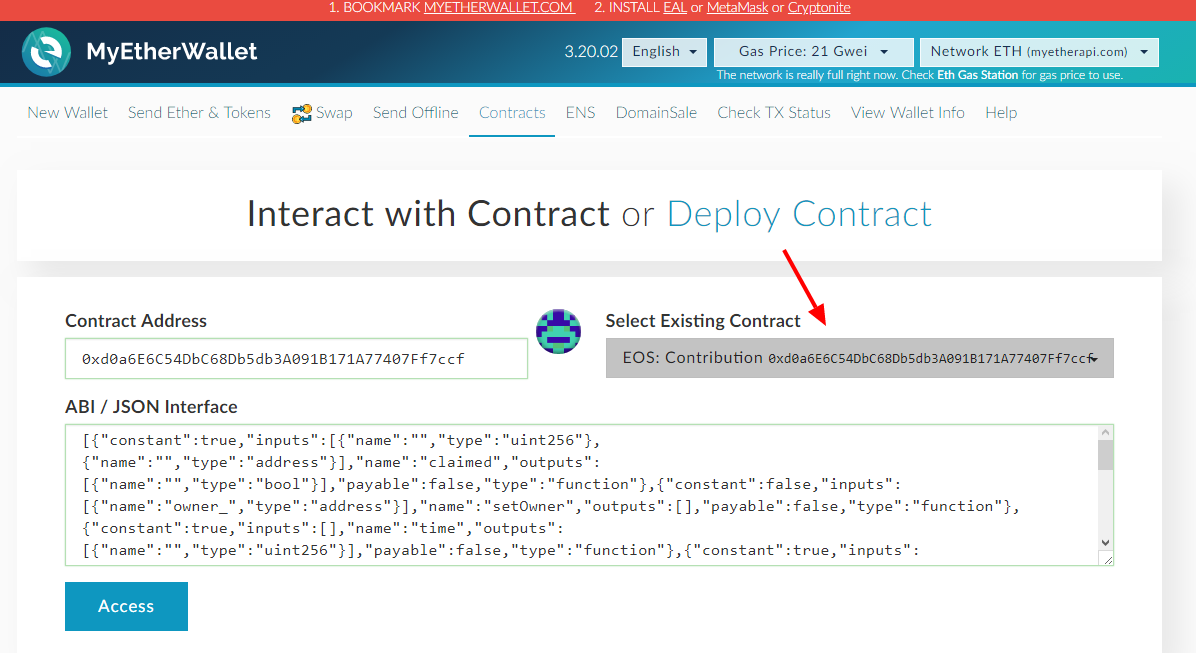Click the MyEtherWallet title text
Viewport: 1196px width, 653px height.
(x=172, y=52)
